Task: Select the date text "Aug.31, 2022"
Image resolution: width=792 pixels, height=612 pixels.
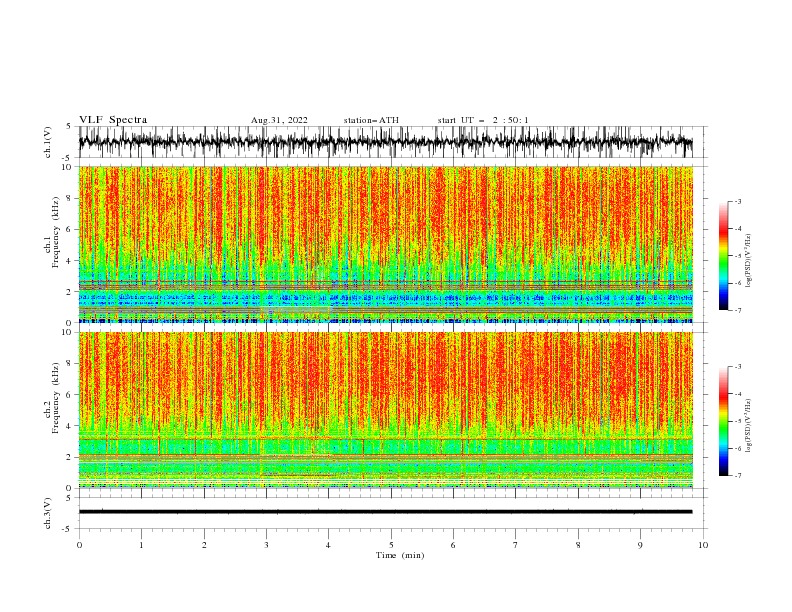Action: pyautogui.click(x=279, y=120)
